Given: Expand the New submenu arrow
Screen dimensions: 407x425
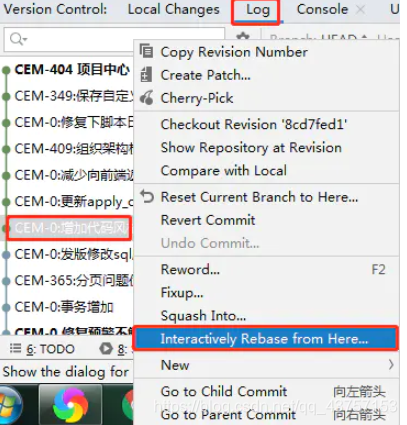Looking at the screenshot, I should [391, 365].
